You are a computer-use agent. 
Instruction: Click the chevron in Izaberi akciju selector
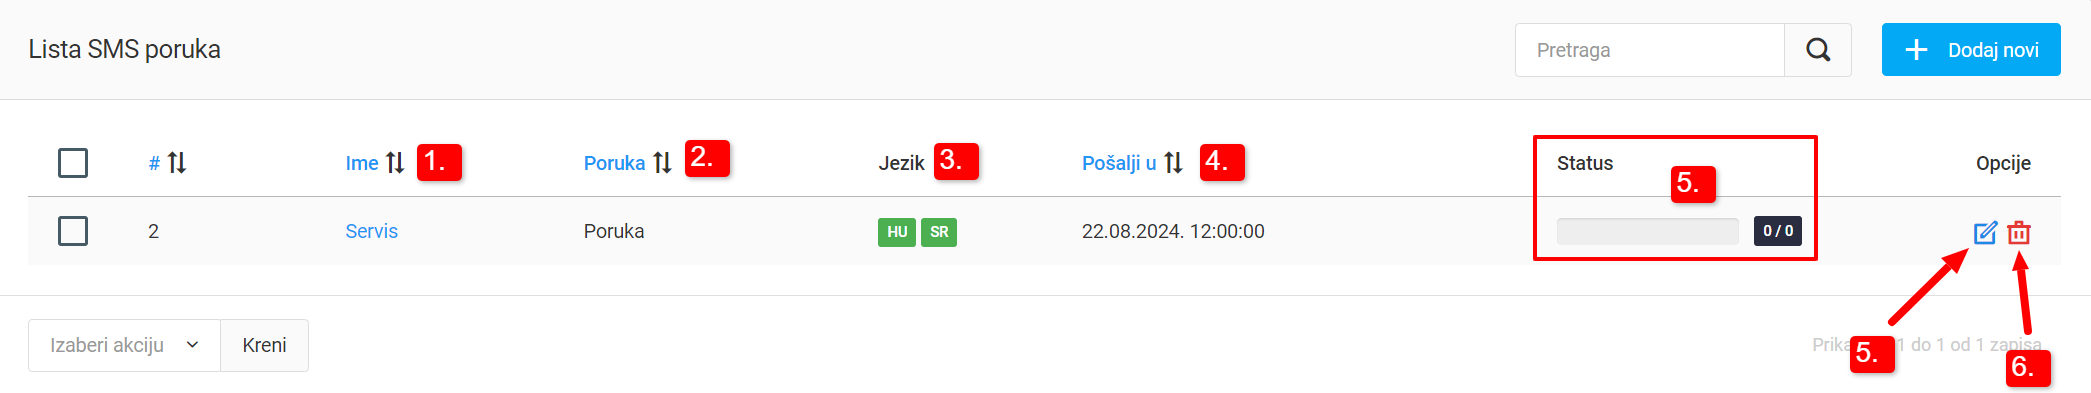coord(192,345)
